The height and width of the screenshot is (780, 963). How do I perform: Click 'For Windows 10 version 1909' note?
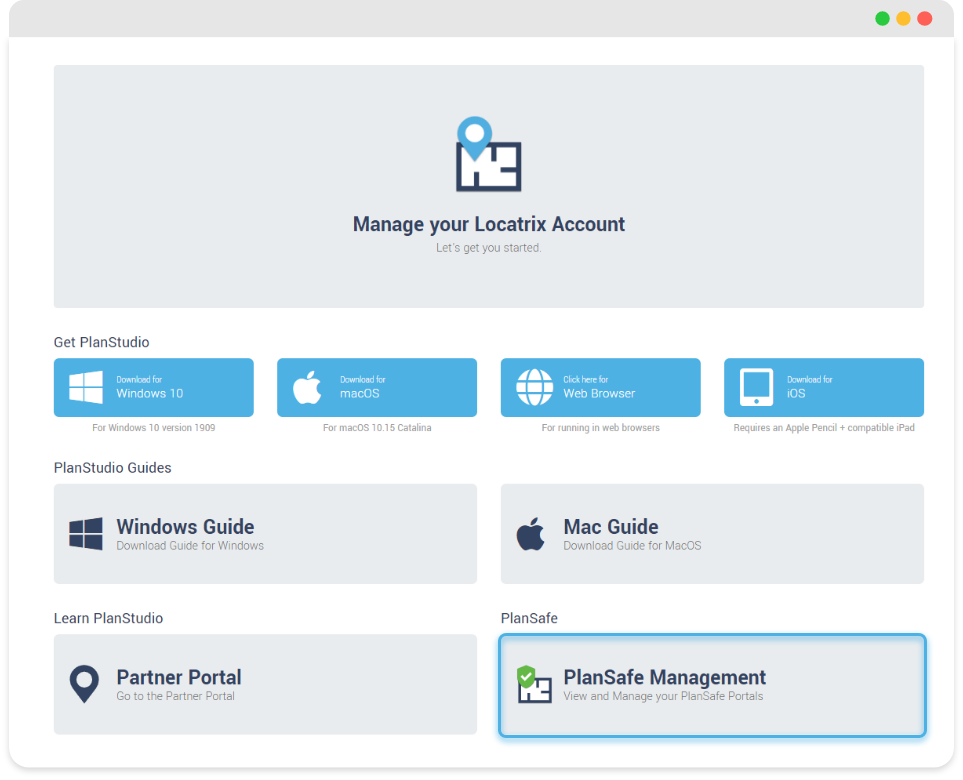tap(154, 427)
